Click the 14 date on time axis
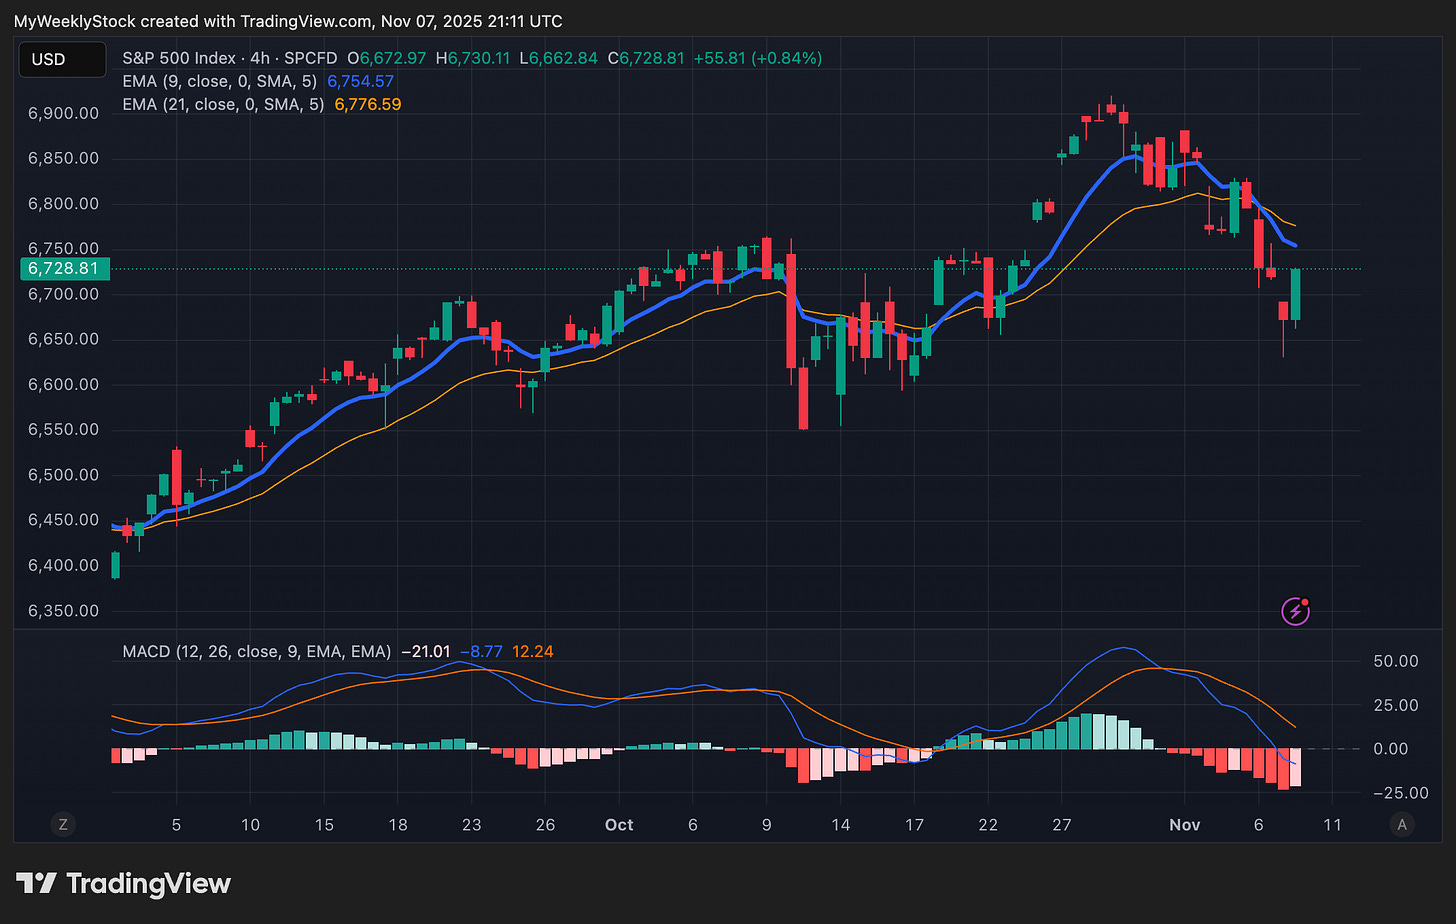Screen dimensions: 1456x924 [x=841, y=825]
